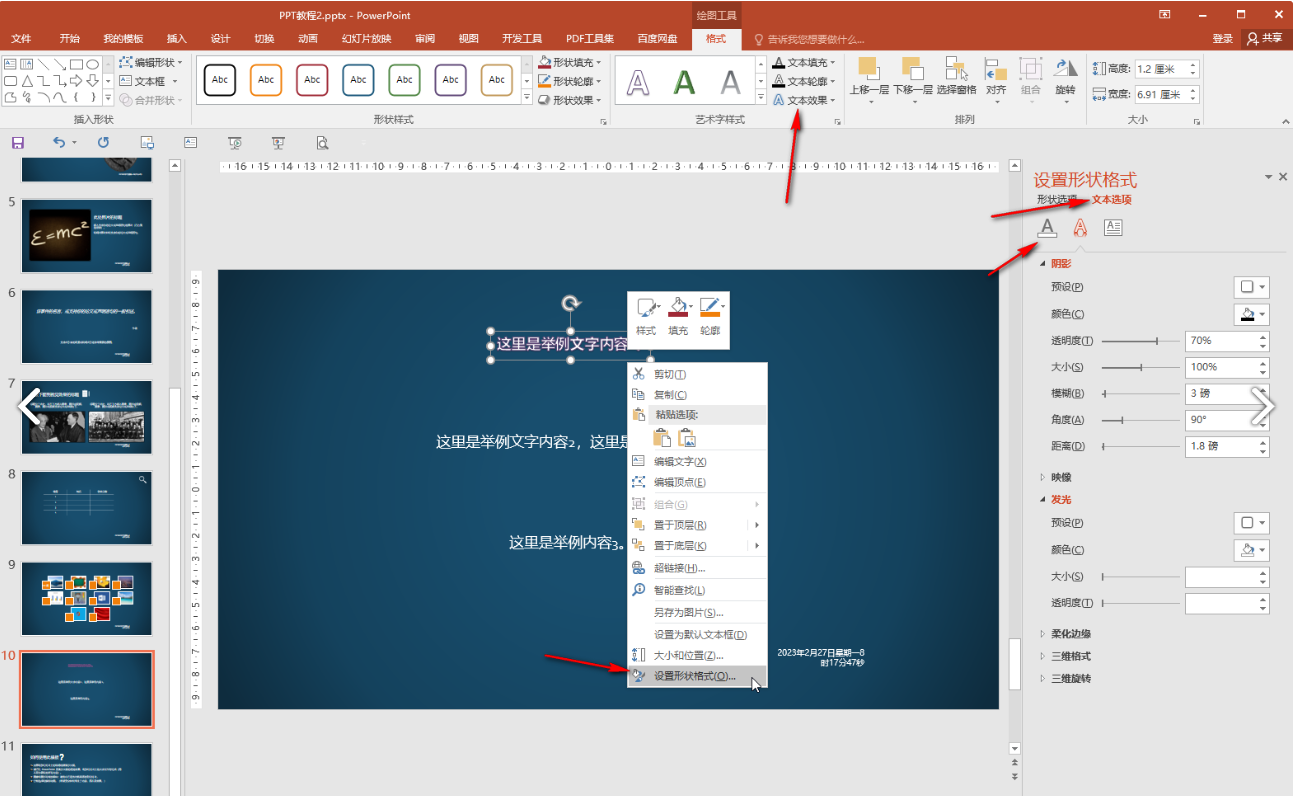The image size is (1295, 796).
Task: Click the 透明度 transparency slider under 阴影
Action: click(x=1139, y=341)
